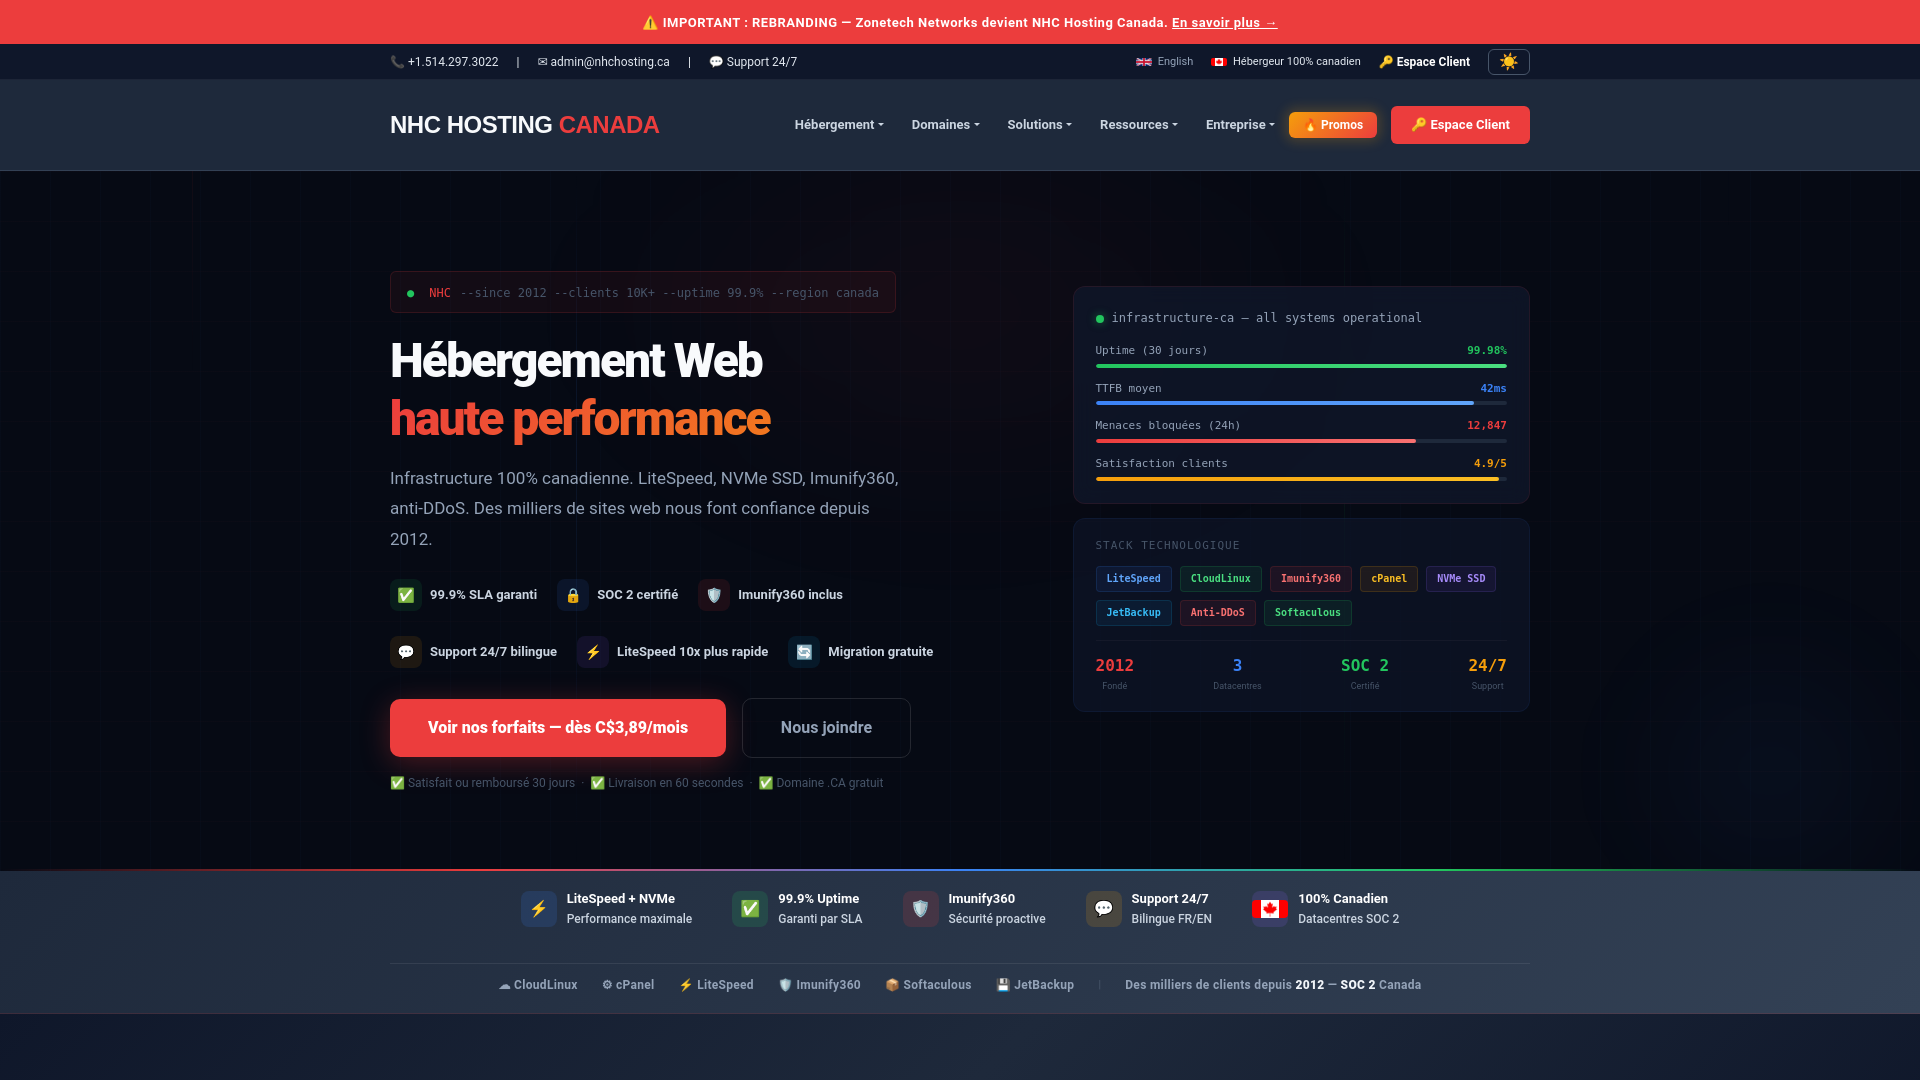The height and width of the screenshot is (1080, 1920).
Task: Click the Softaculous tag in Stack Technologique
Action: pyautogui.click(x=1307, y=613)
